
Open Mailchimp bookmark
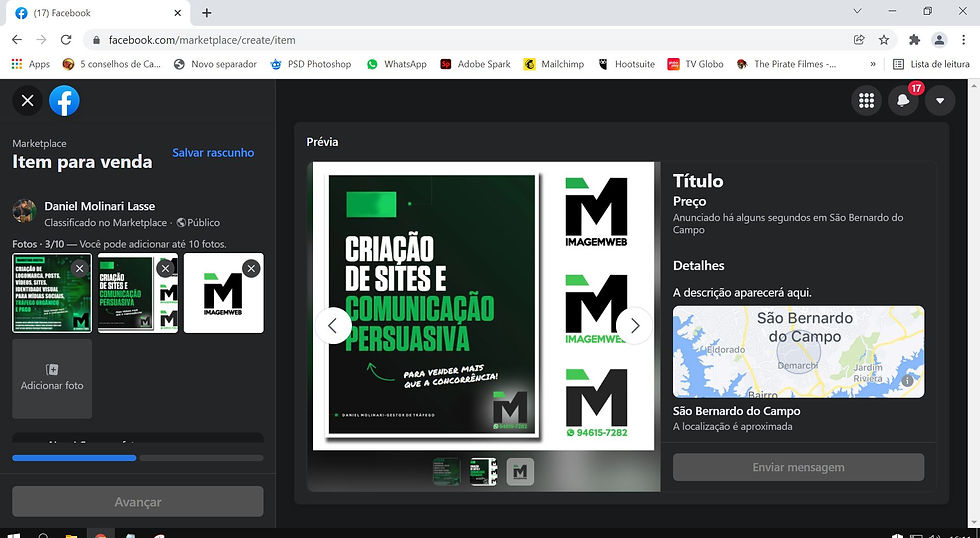554,64
